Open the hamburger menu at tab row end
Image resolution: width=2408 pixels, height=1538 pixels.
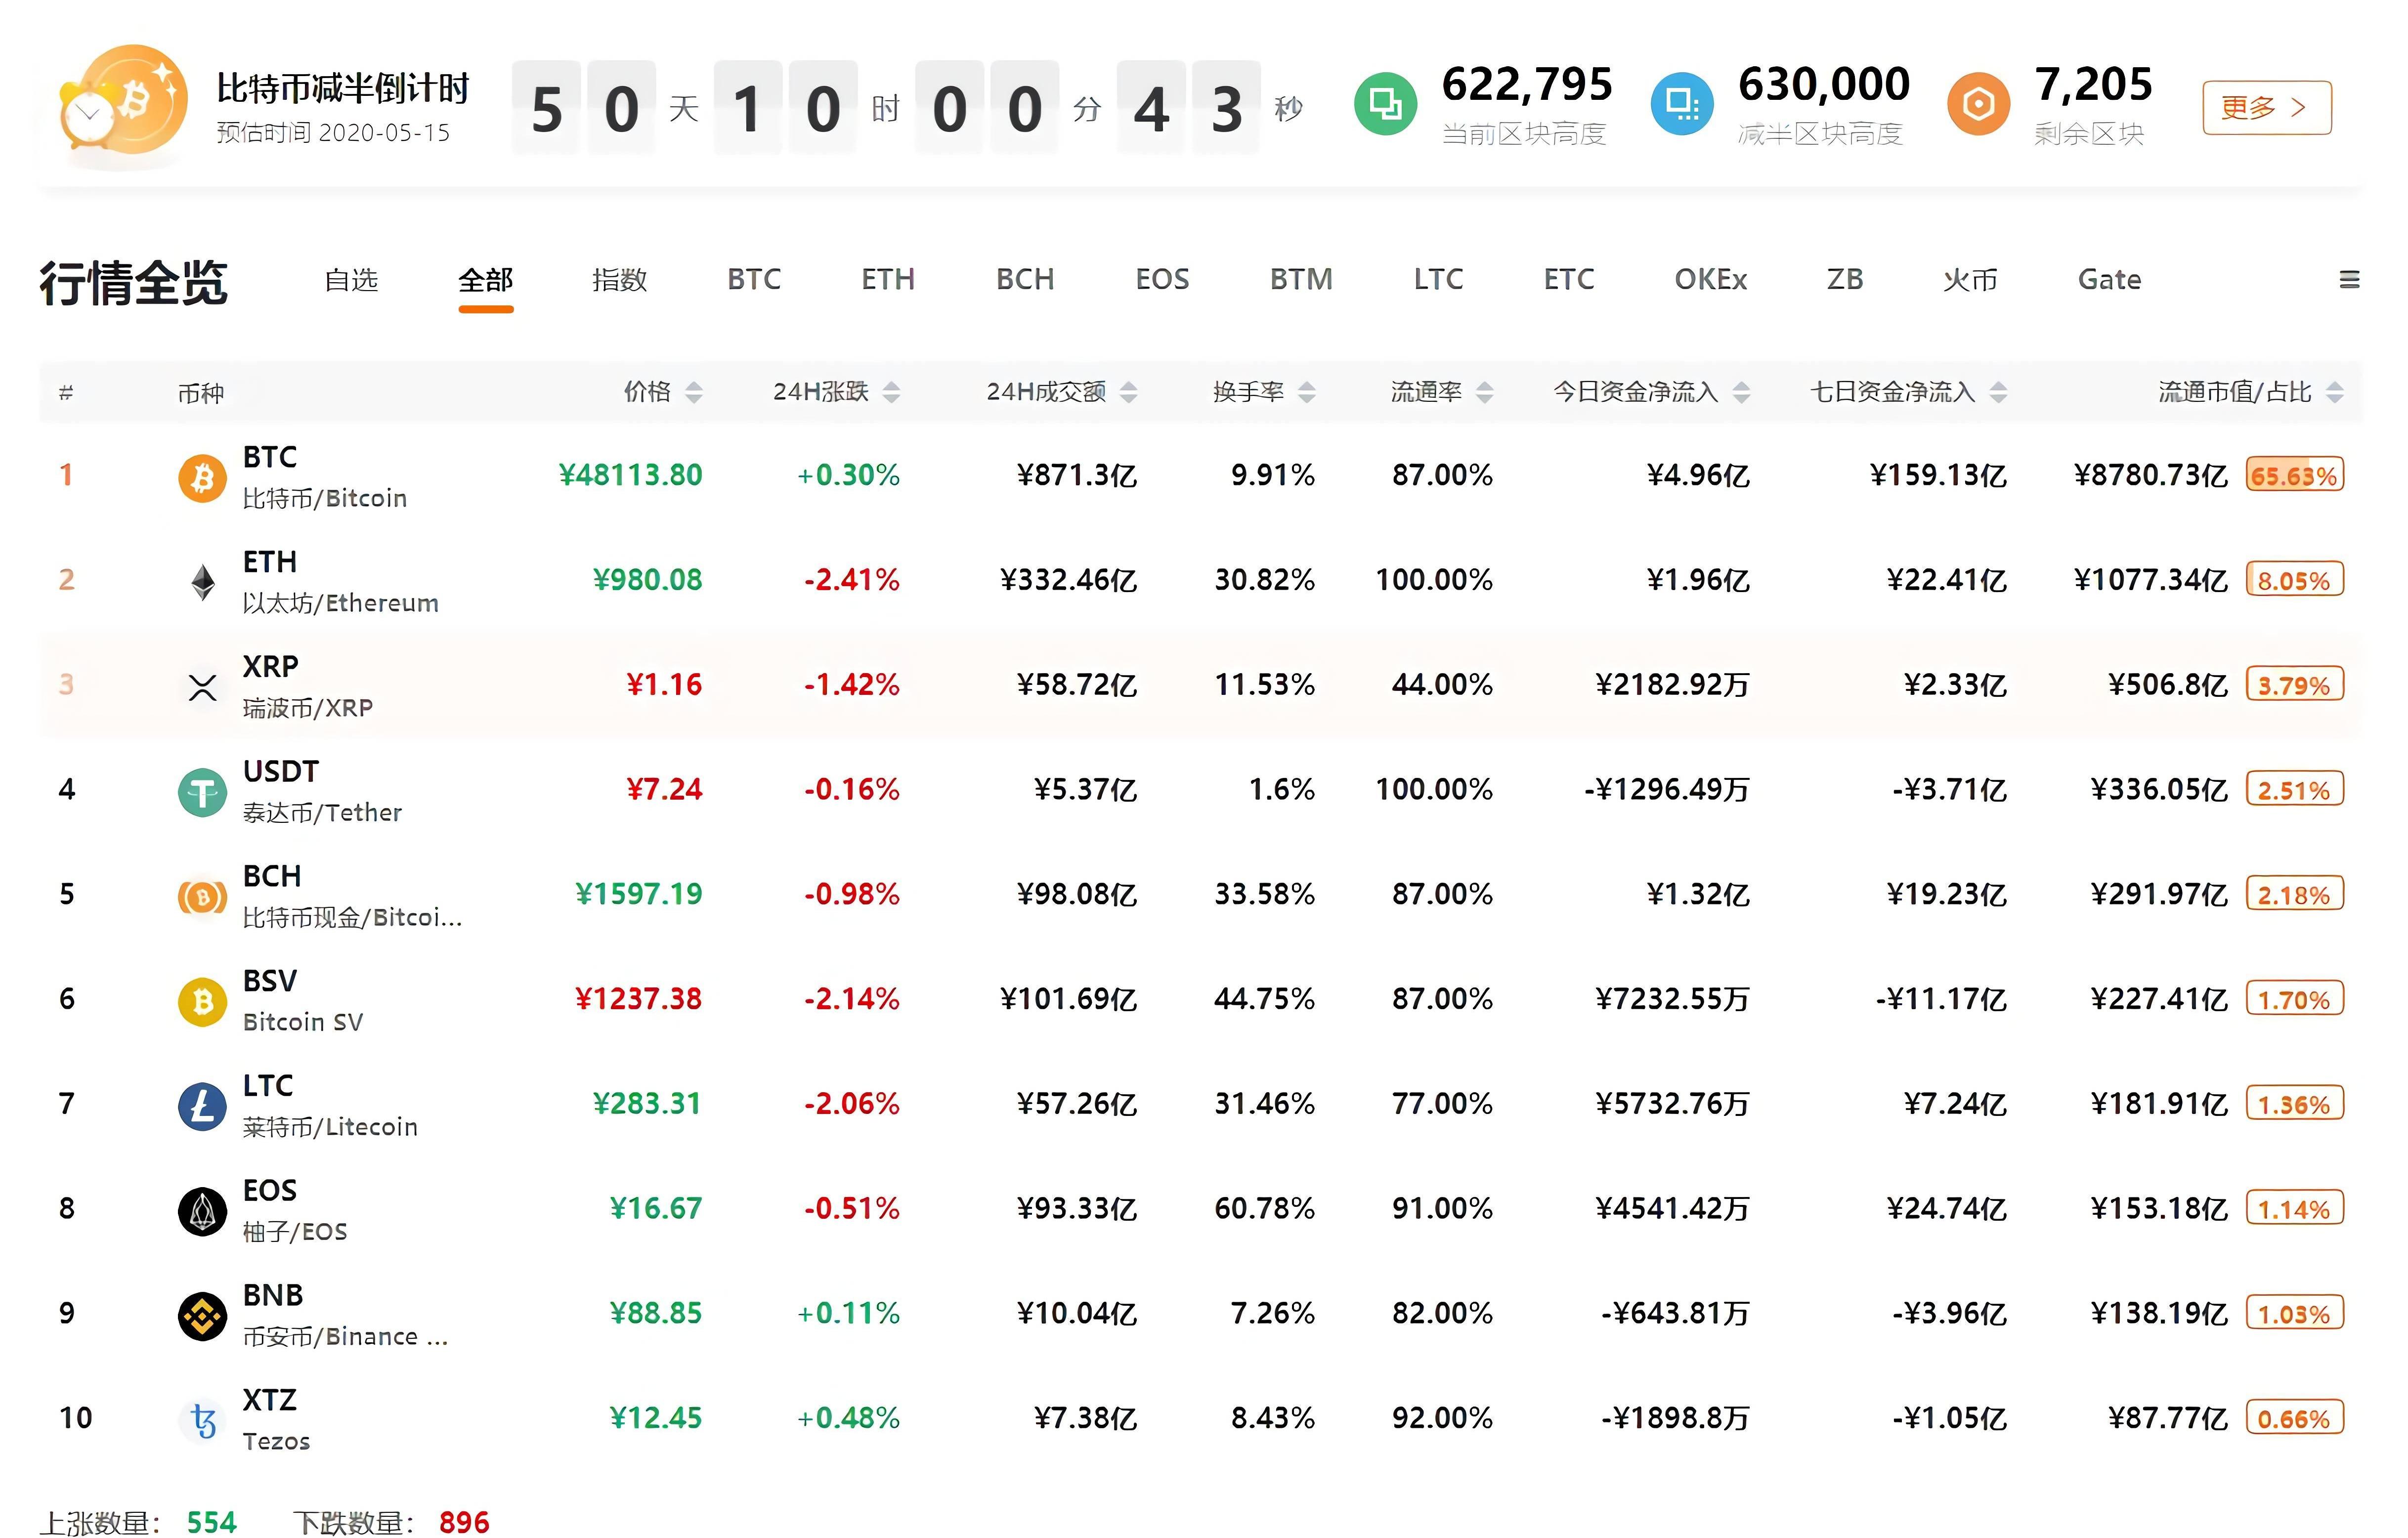(2349, 280)
